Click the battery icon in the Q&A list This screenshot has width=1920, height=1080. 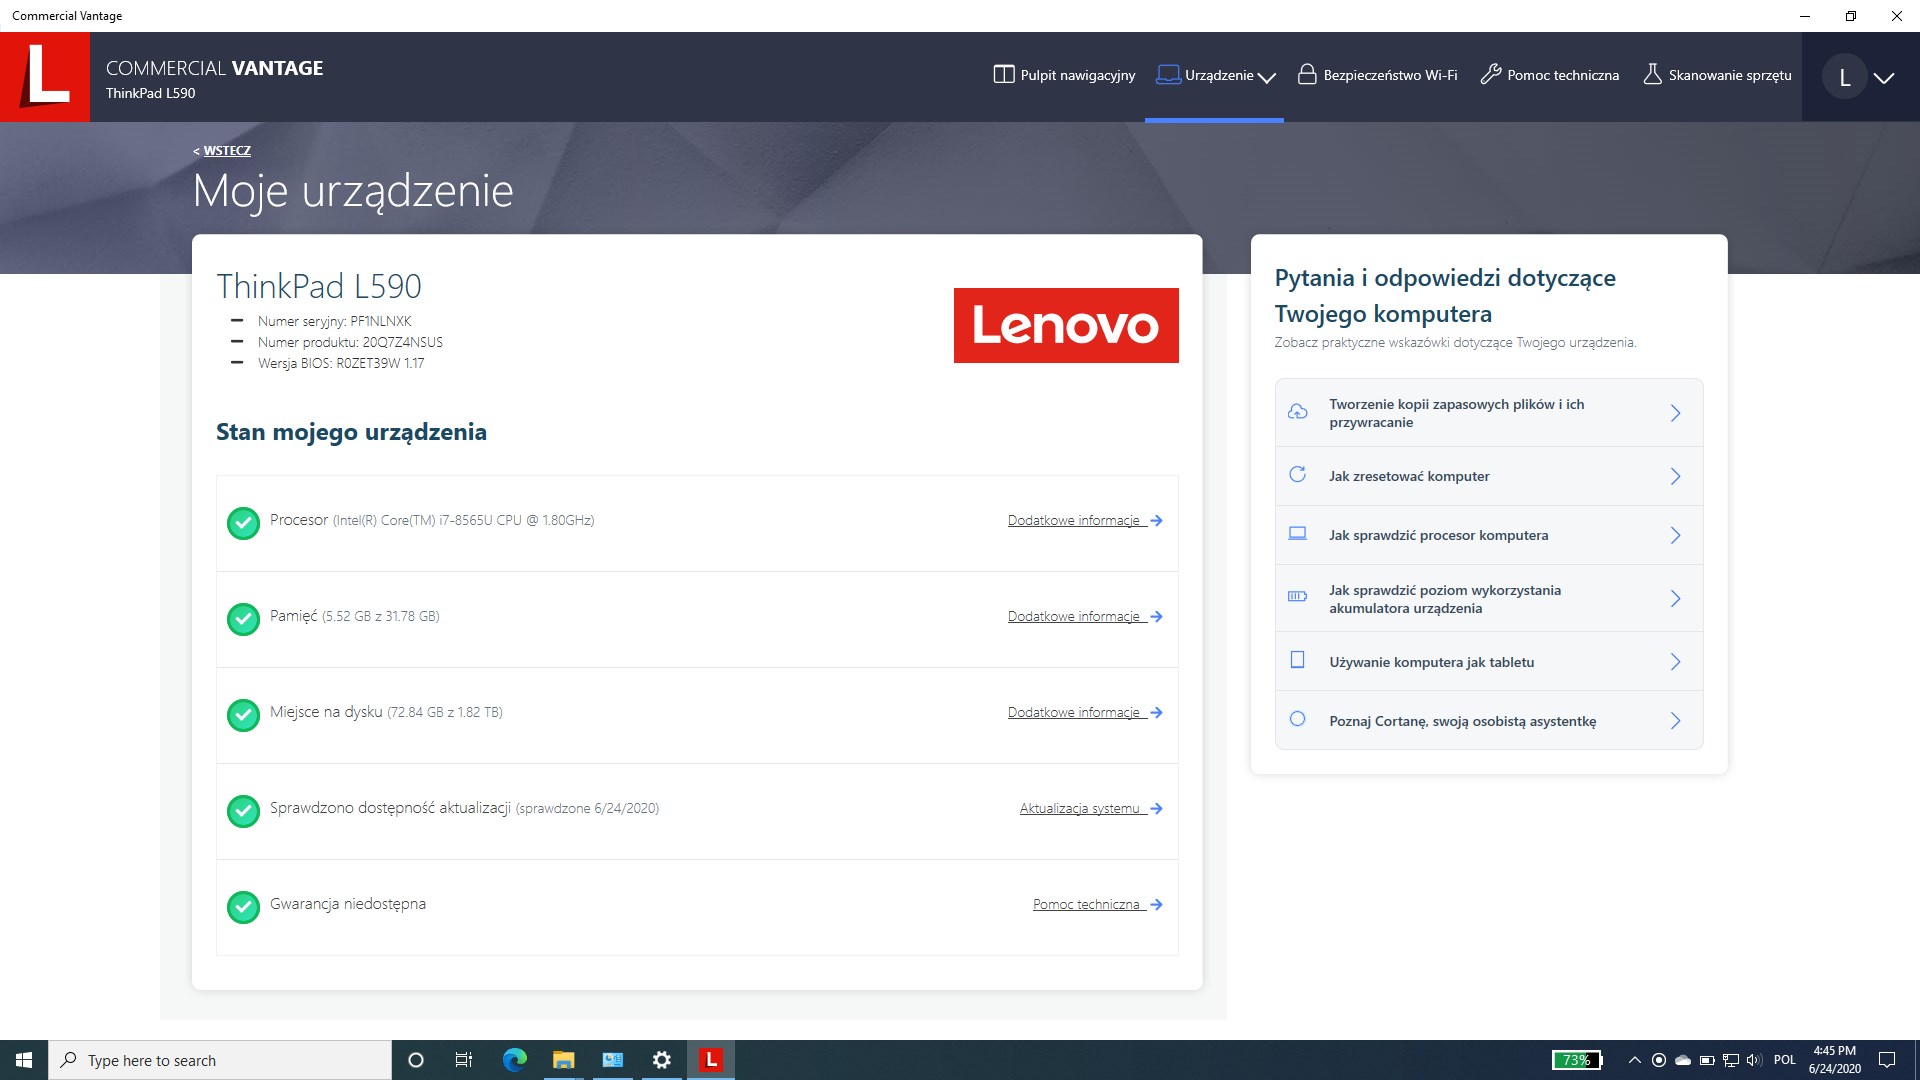coord(1297,597)
